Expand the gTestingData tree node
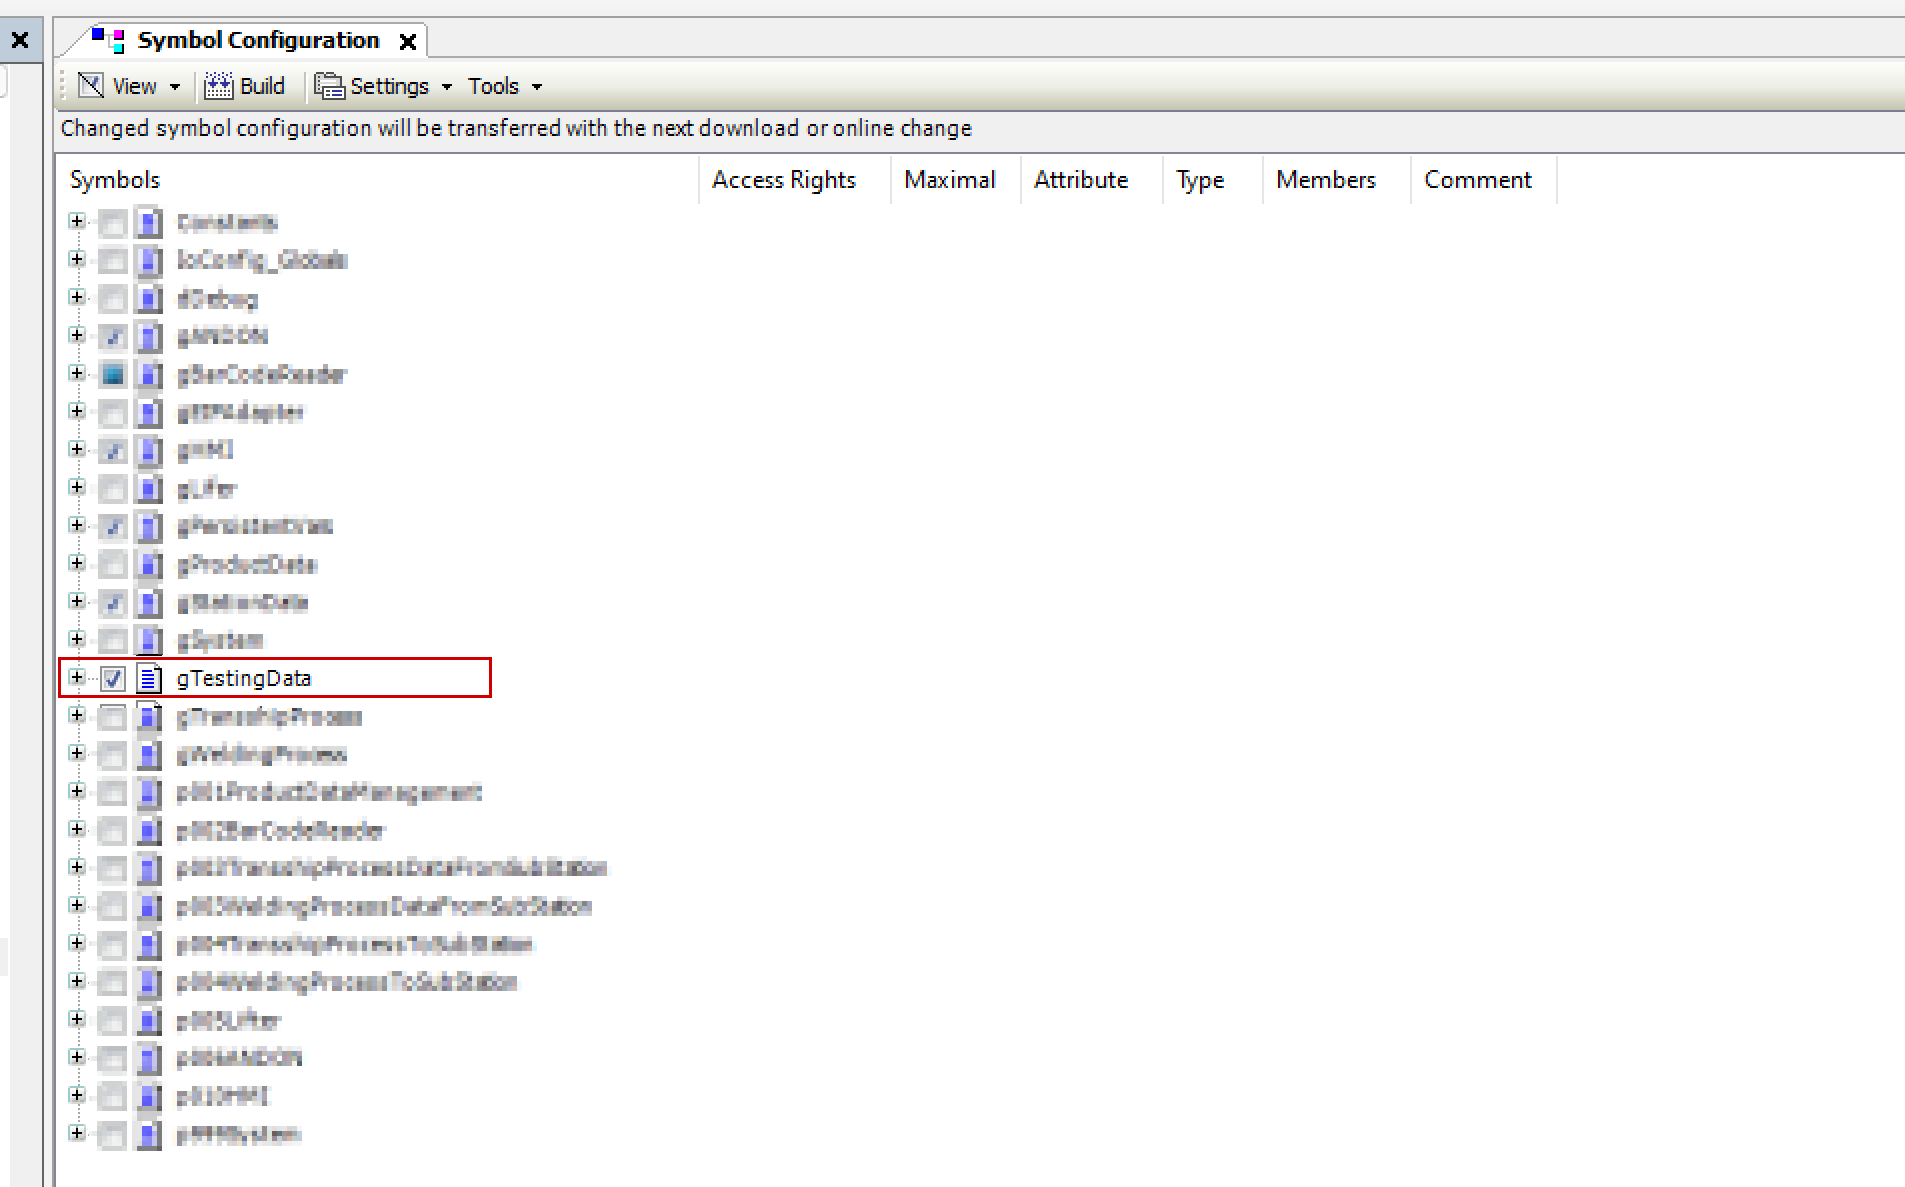Screen dimensions: 1905x1187 point(77,678)
